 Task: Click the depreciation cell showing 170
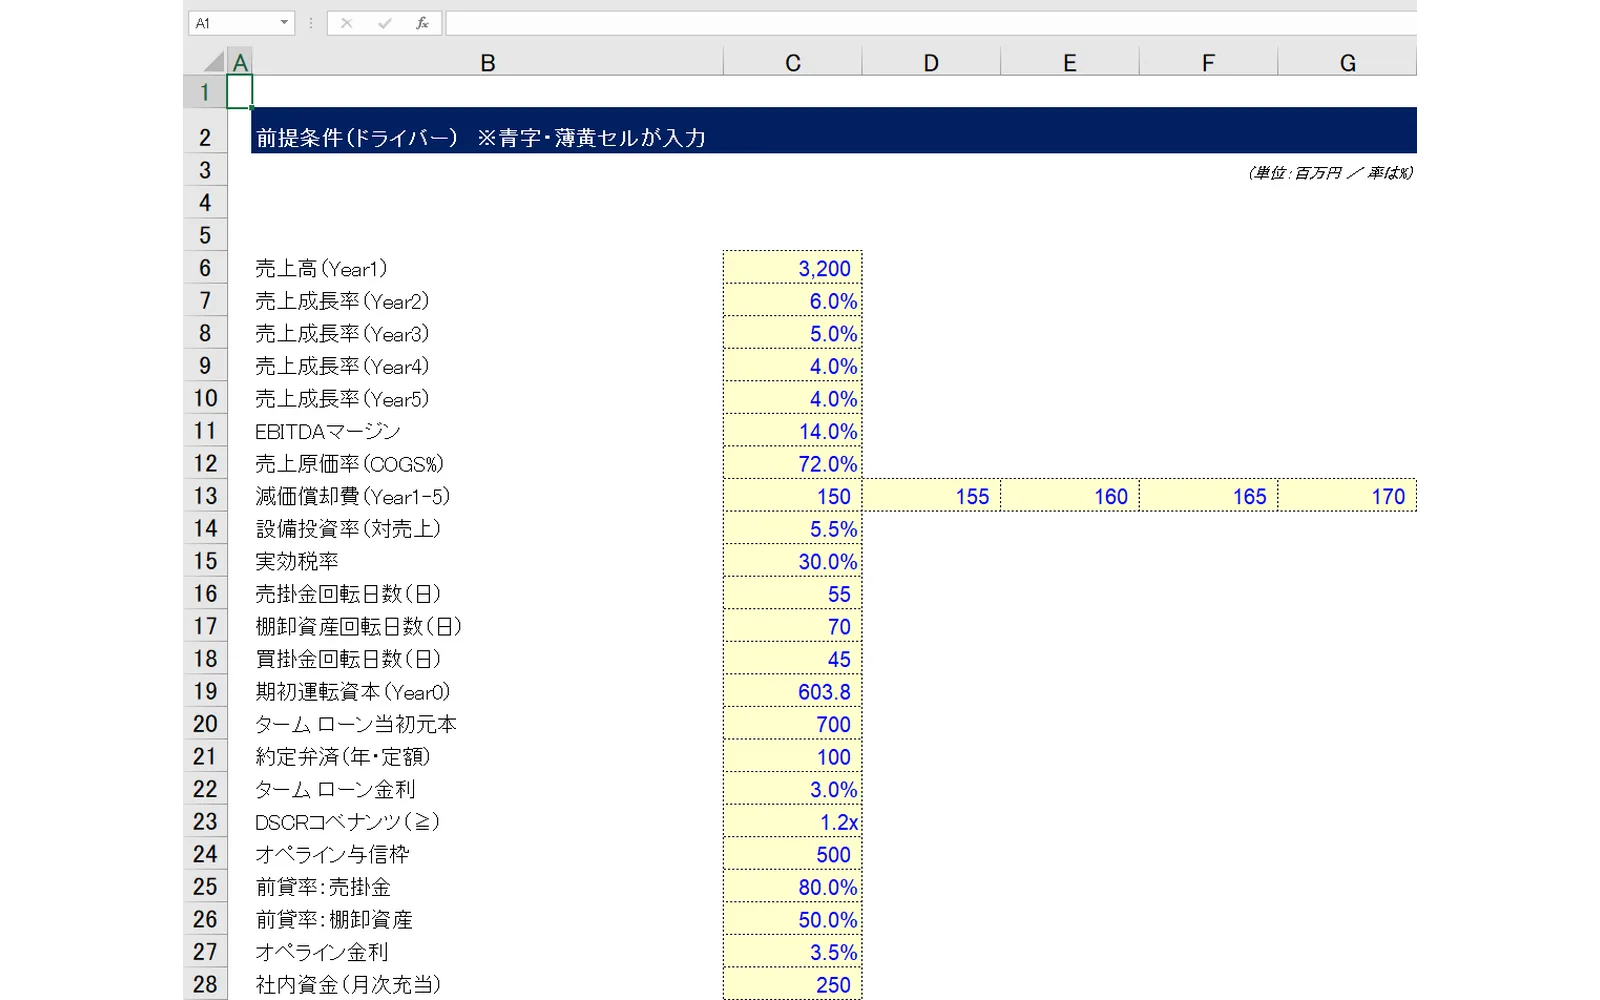1347,496
